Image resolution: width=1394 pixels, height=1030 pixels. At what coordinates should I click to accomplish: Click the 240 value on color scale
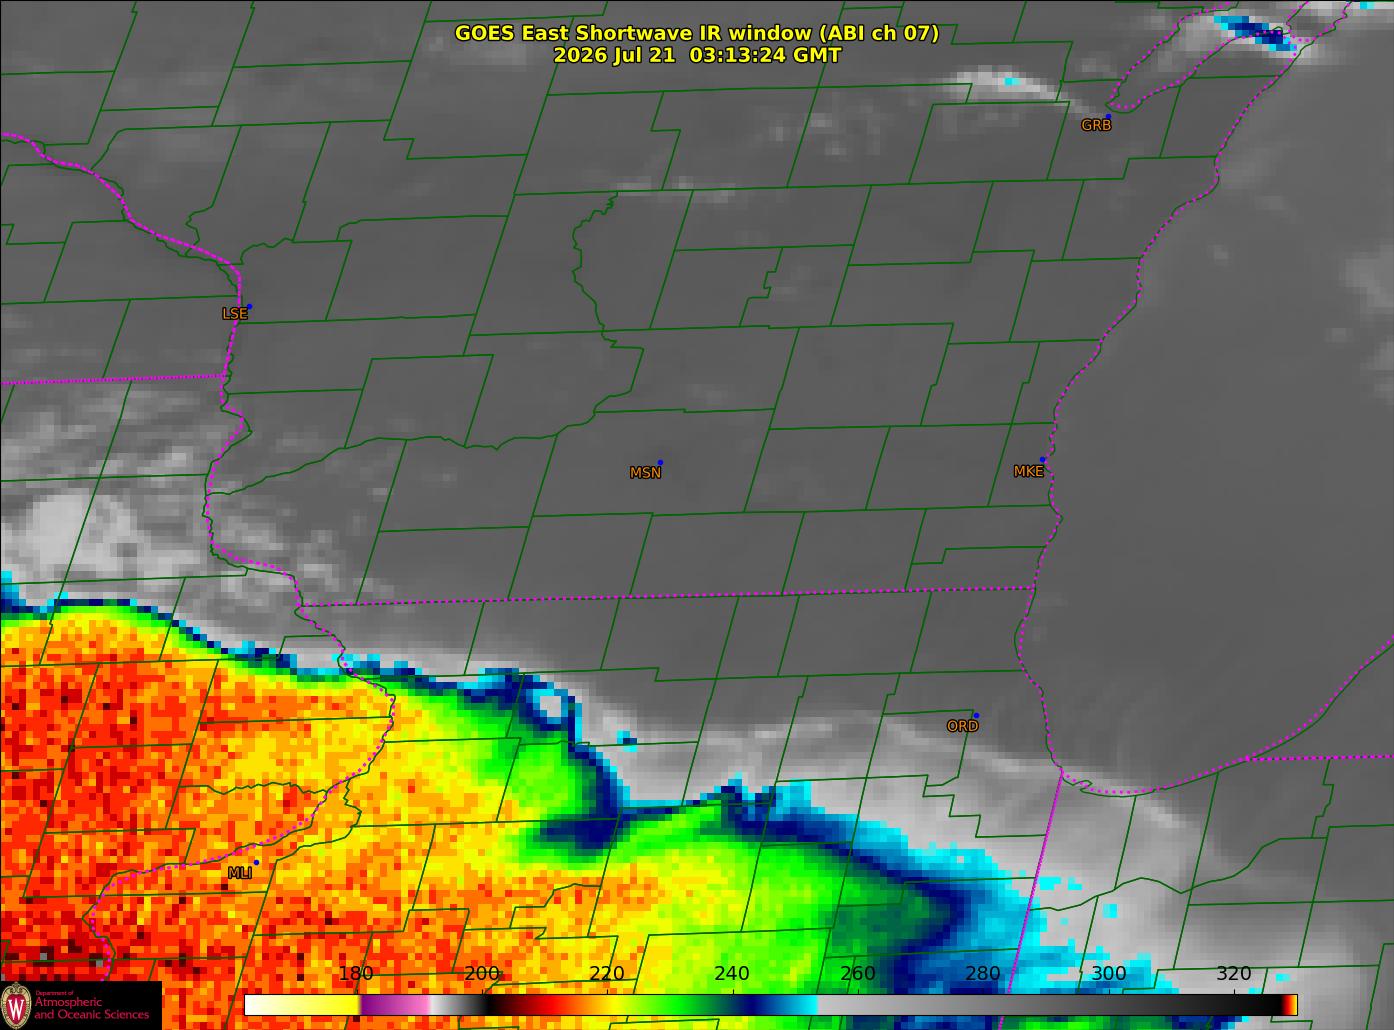(x=732, y=974)
